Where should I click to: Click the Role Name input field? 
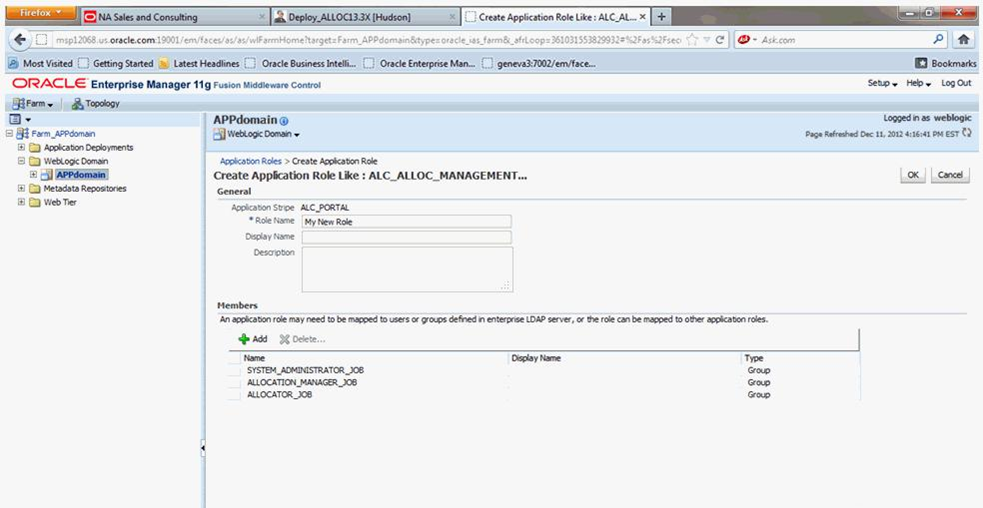pos(407,221)
